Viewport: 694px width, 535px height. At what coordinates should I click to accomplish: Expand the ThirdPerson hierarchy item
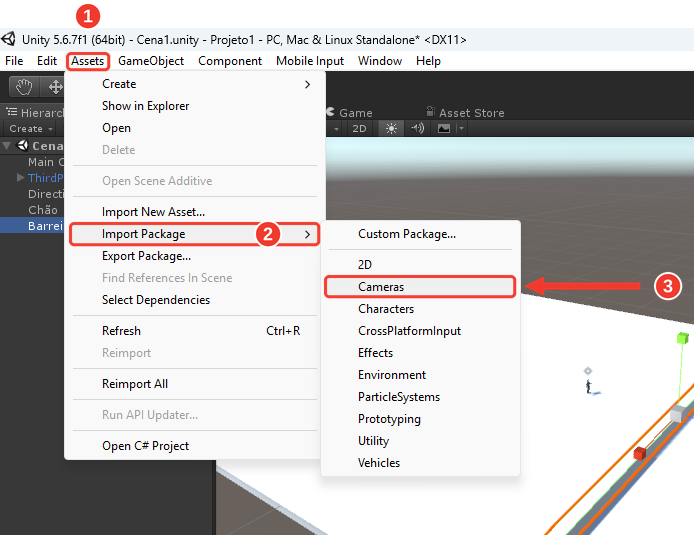pyautogui.click(x=20, y=177)
